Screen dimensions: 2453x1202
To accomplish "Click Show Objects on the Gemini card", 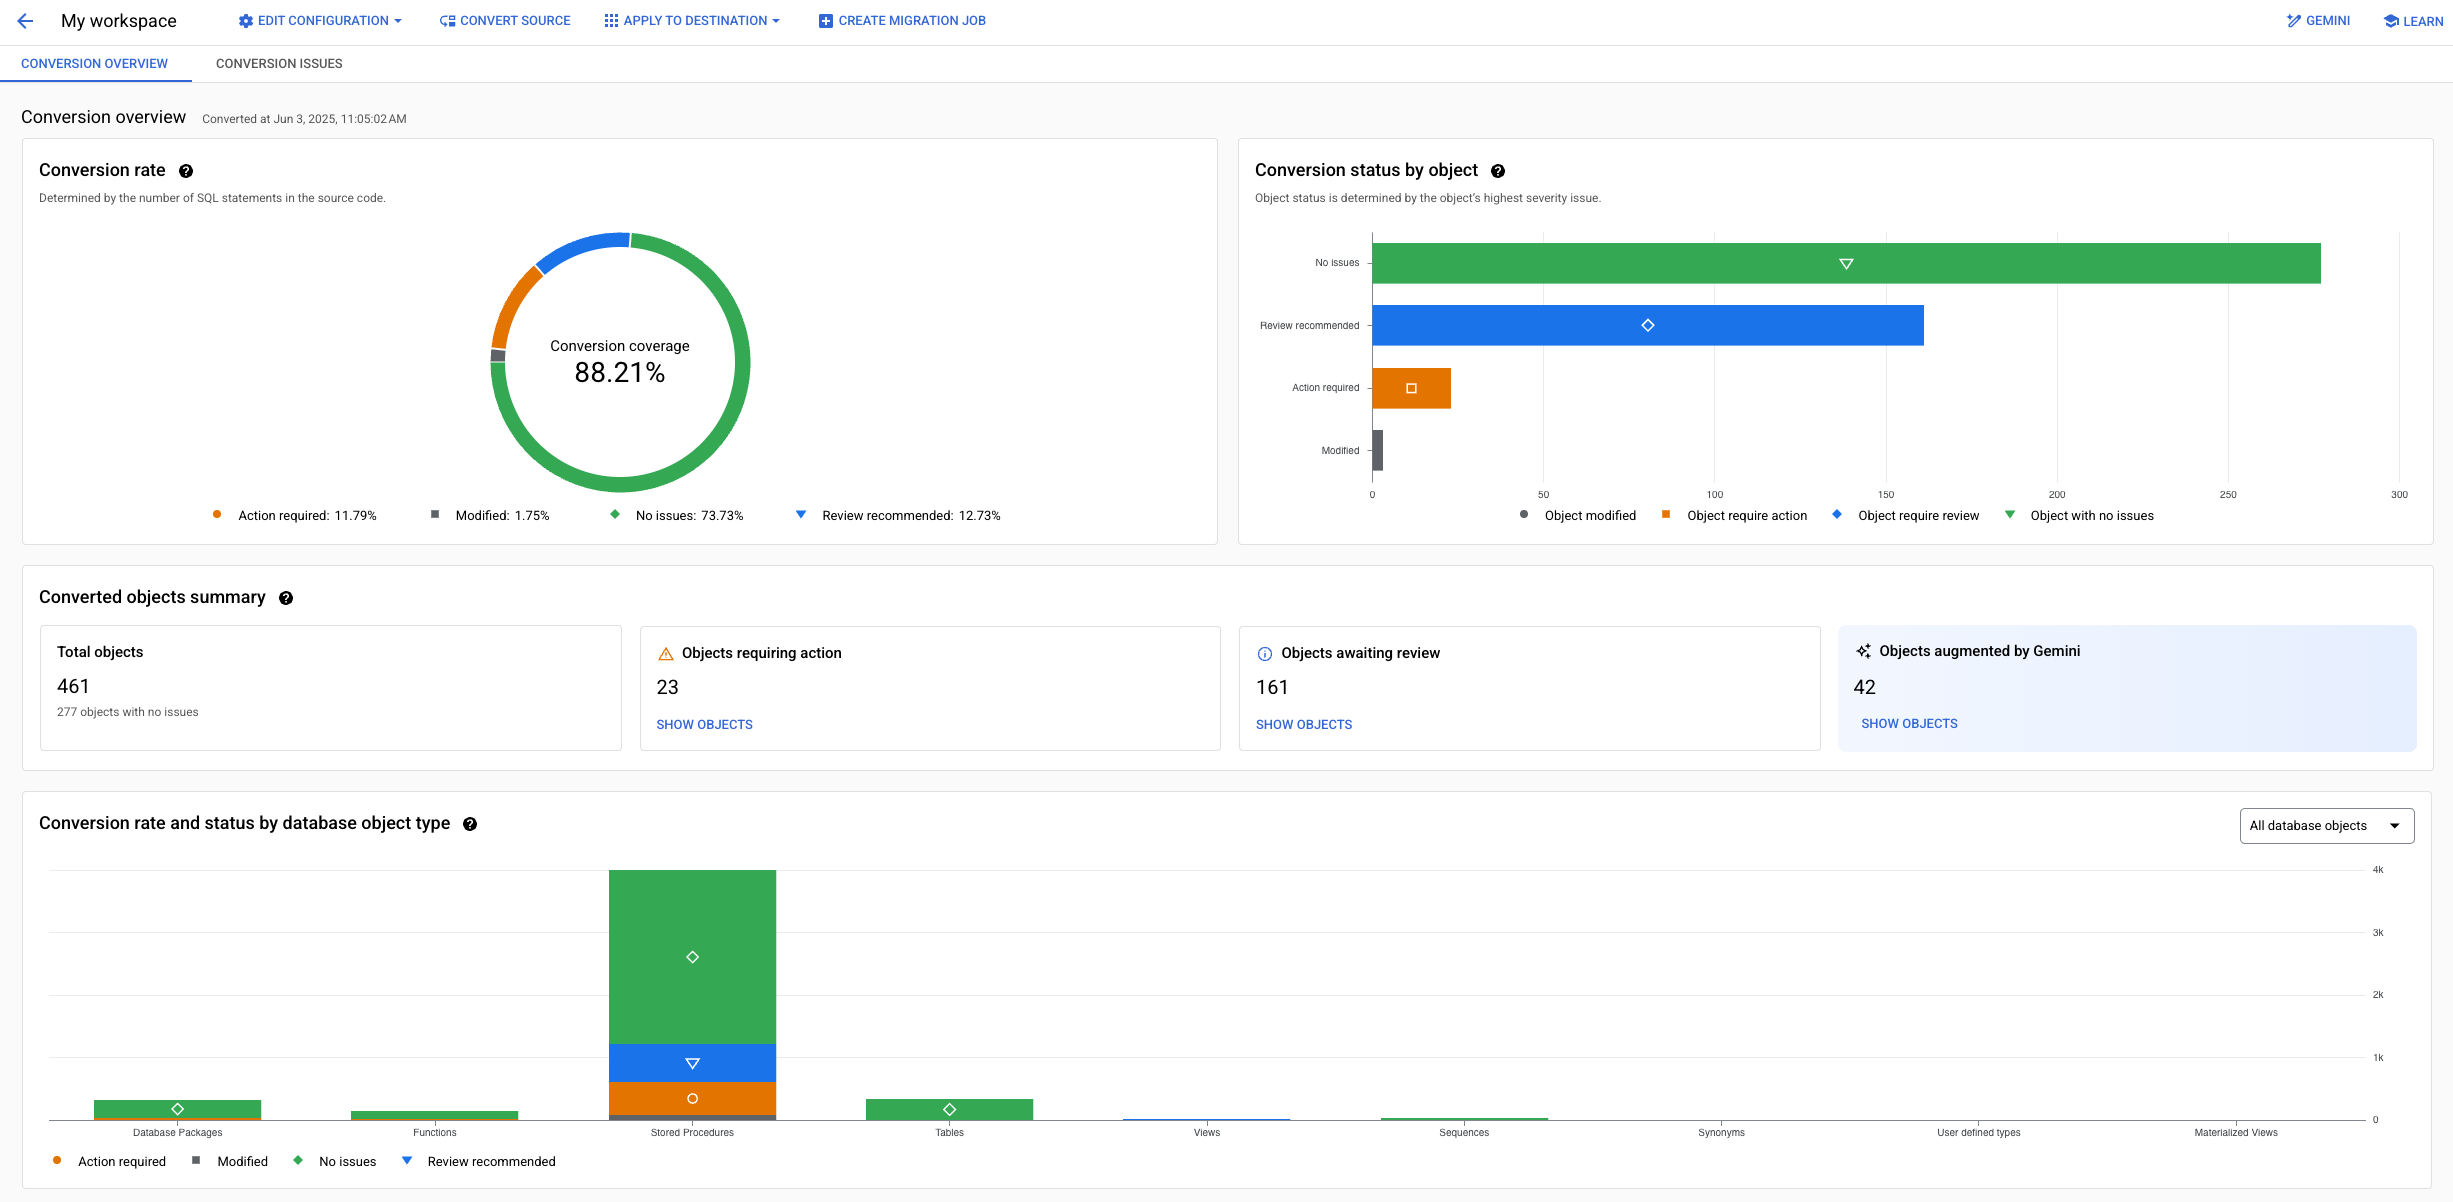I will point(1909,723).
